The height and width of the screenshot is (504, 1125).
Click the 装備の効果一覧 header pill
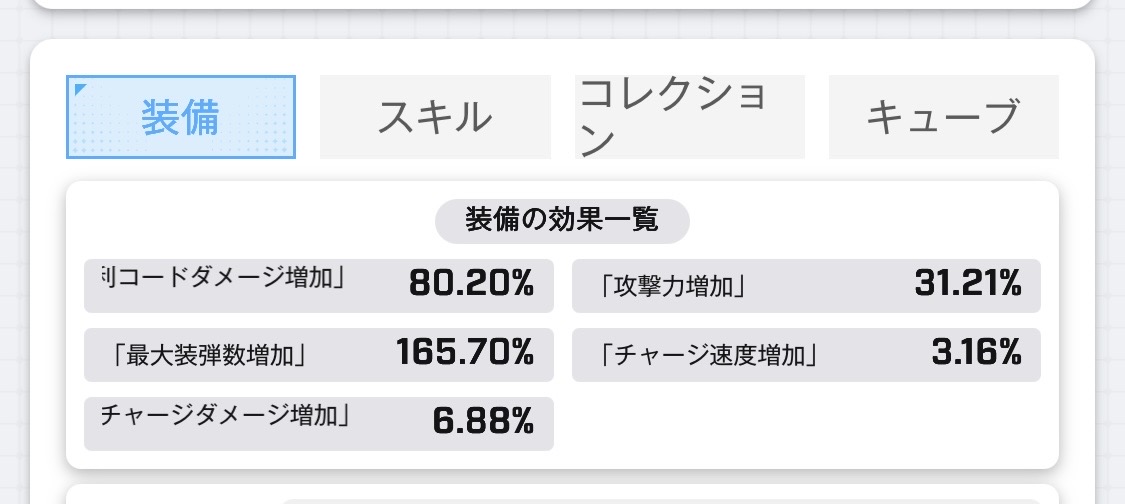point(562,221)
